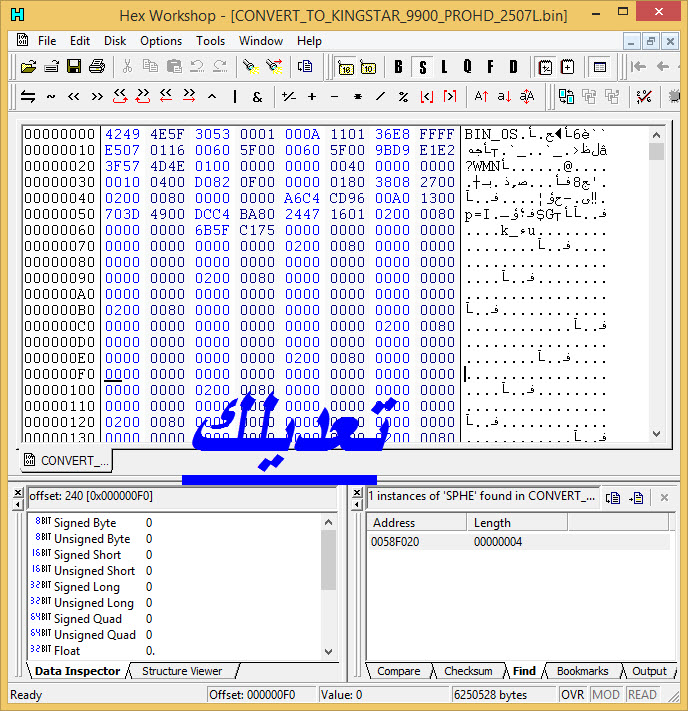Open the Disk menu

[115, 41]
